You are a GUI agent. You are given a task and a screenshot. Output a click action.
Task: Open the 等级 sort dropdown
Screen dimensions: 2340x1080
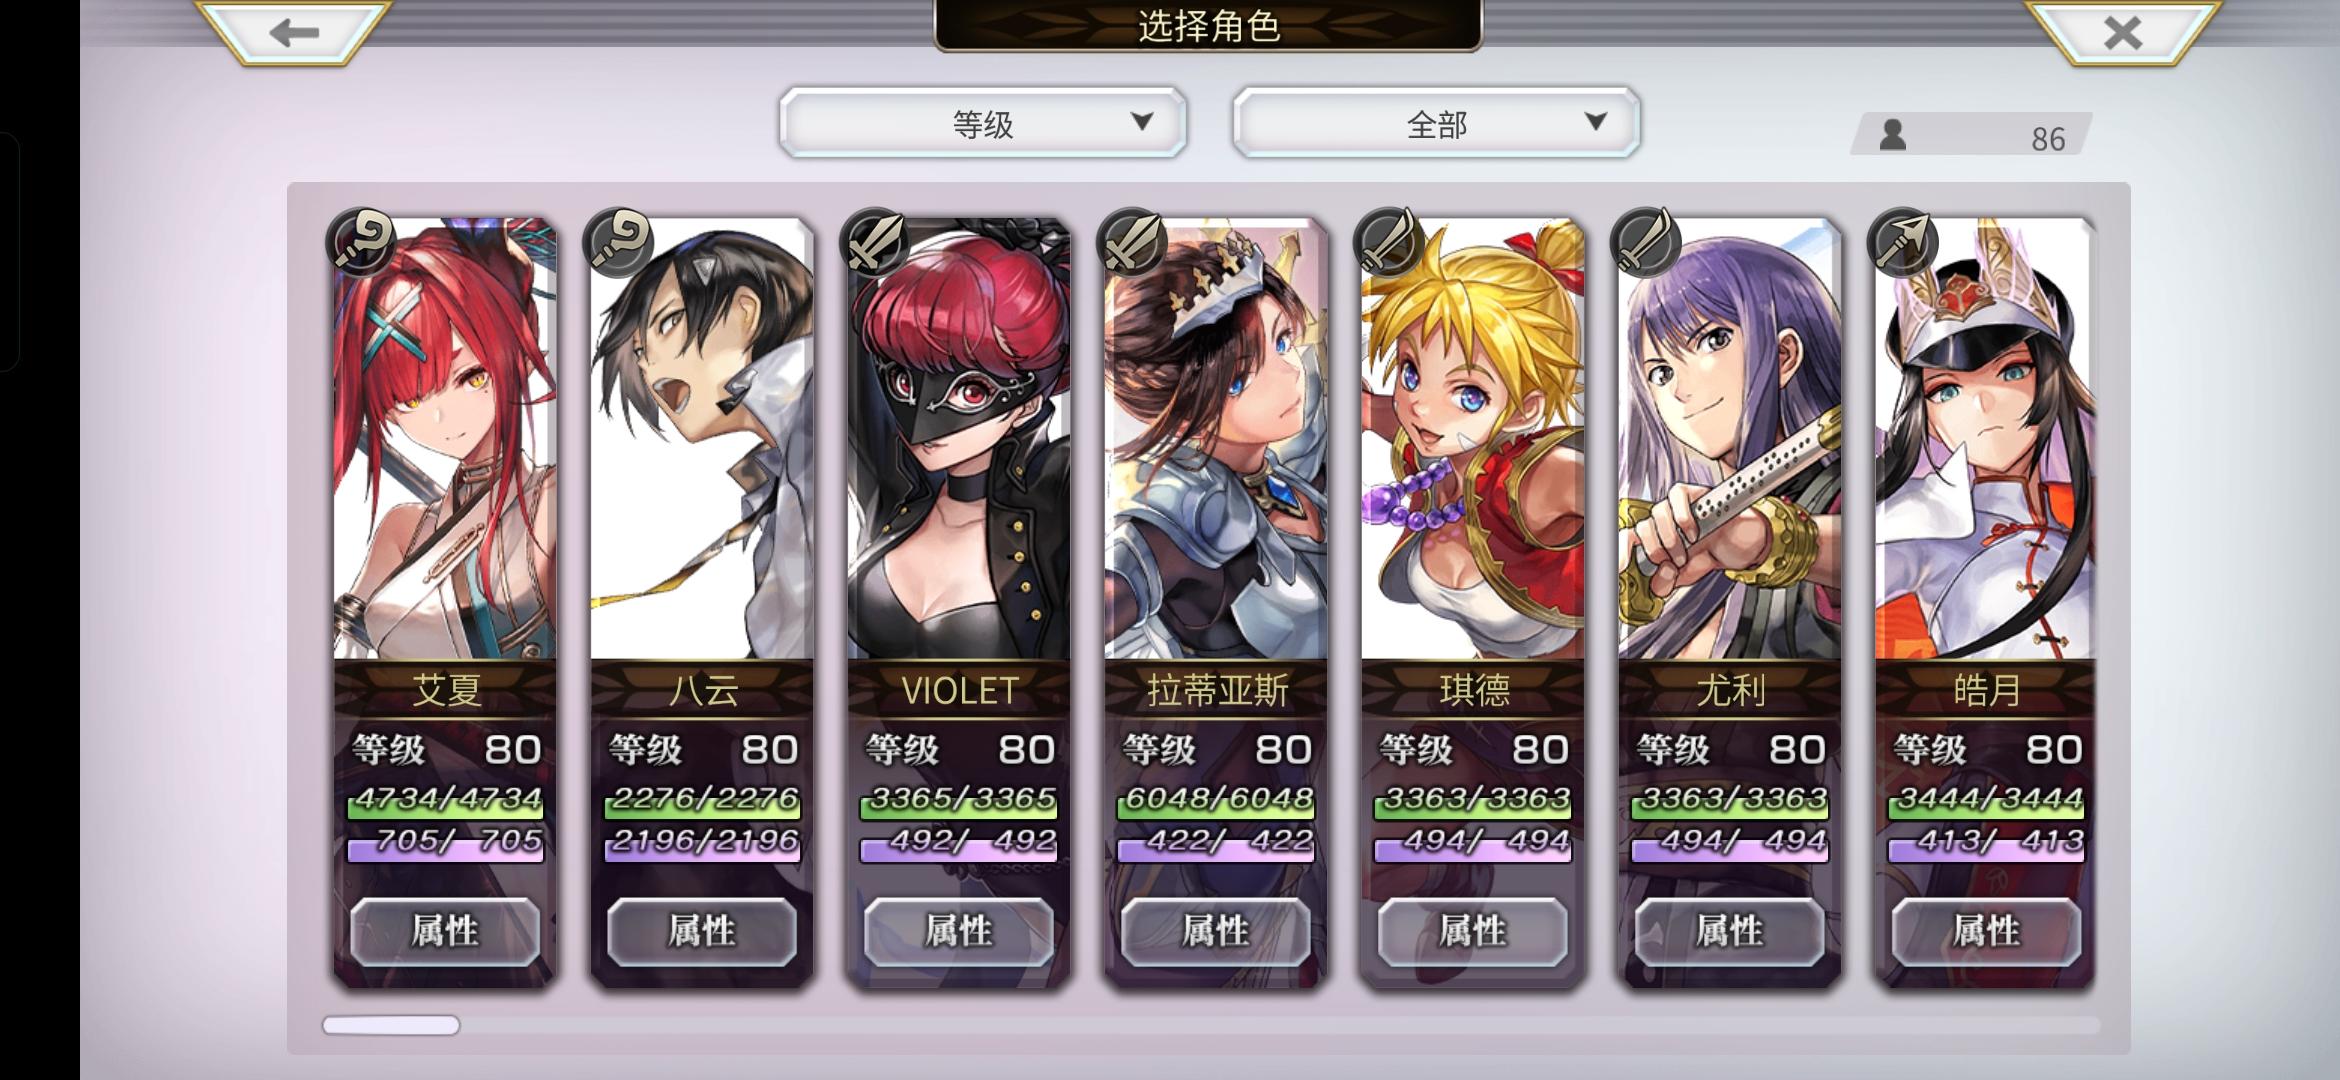click(x=983, y=123)
